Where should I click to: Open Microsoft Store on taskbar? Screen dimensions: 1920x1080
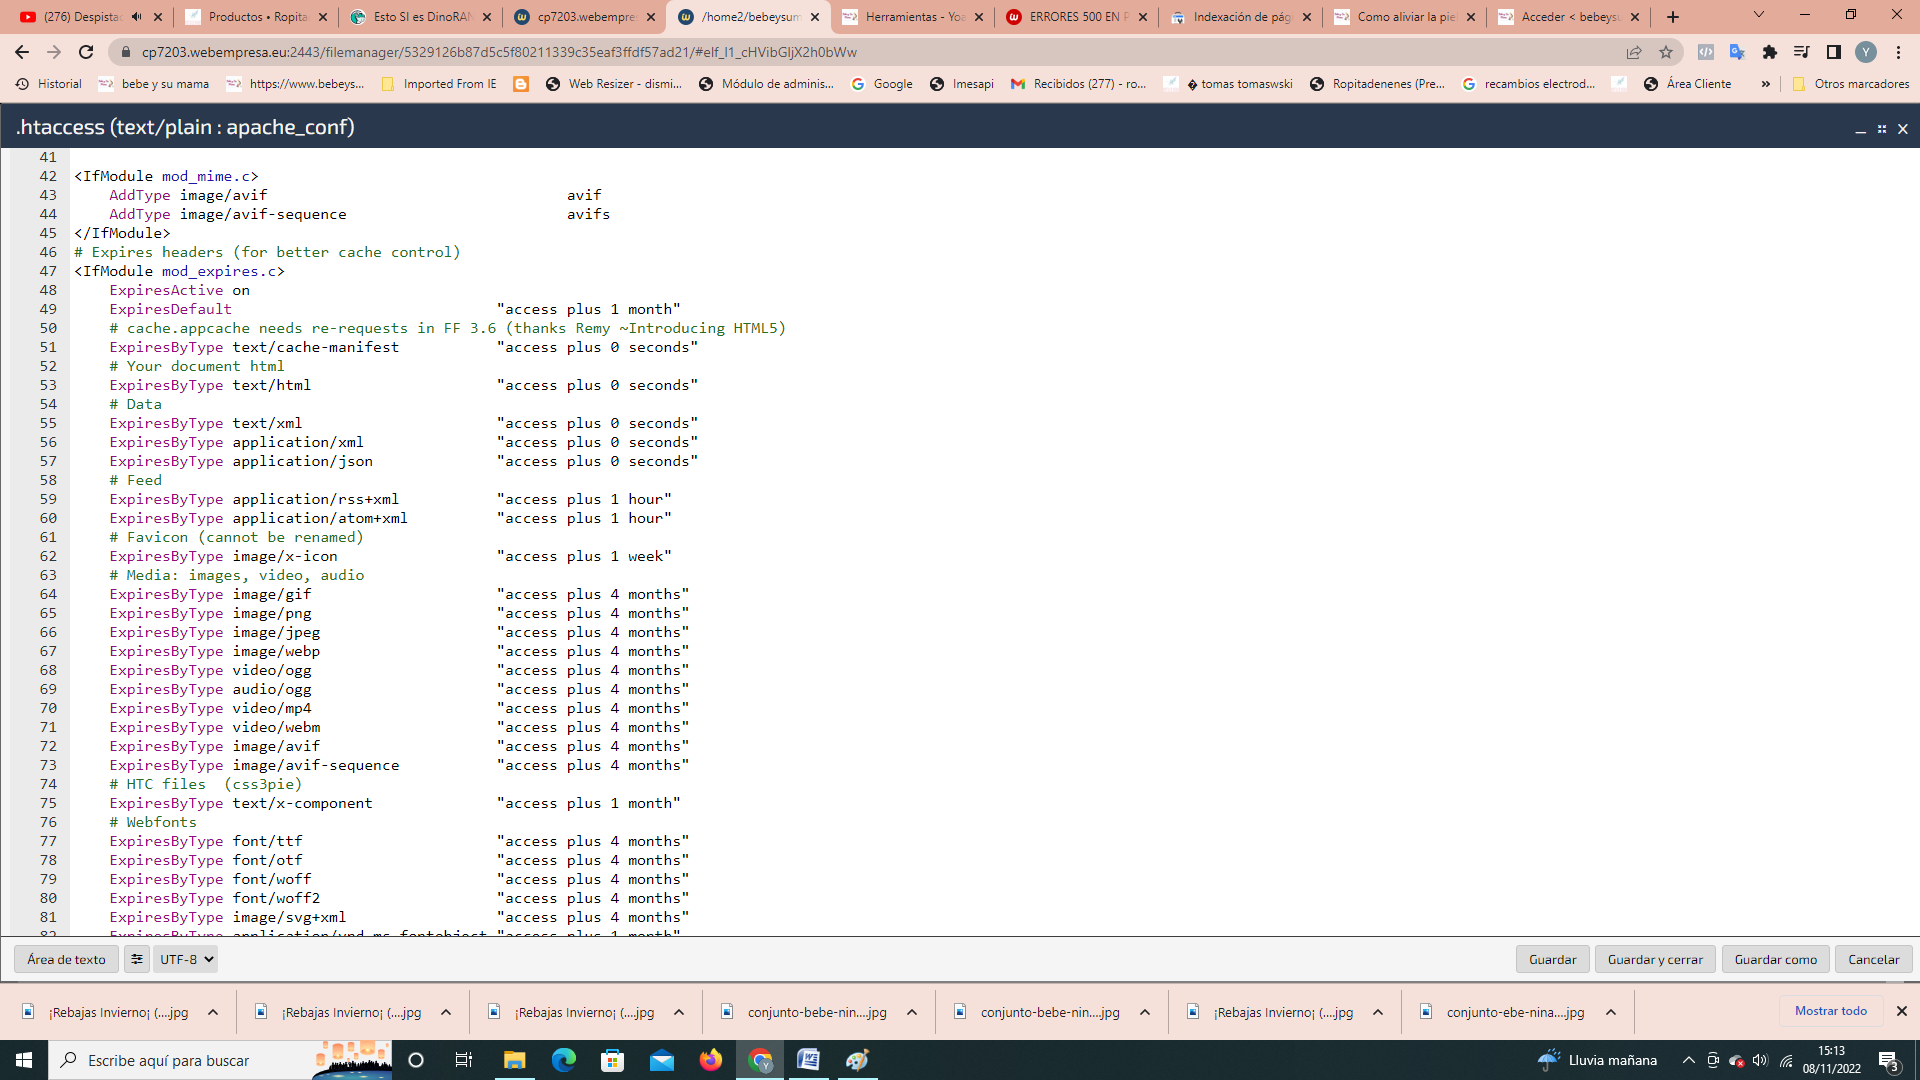tap(612, 1060)
